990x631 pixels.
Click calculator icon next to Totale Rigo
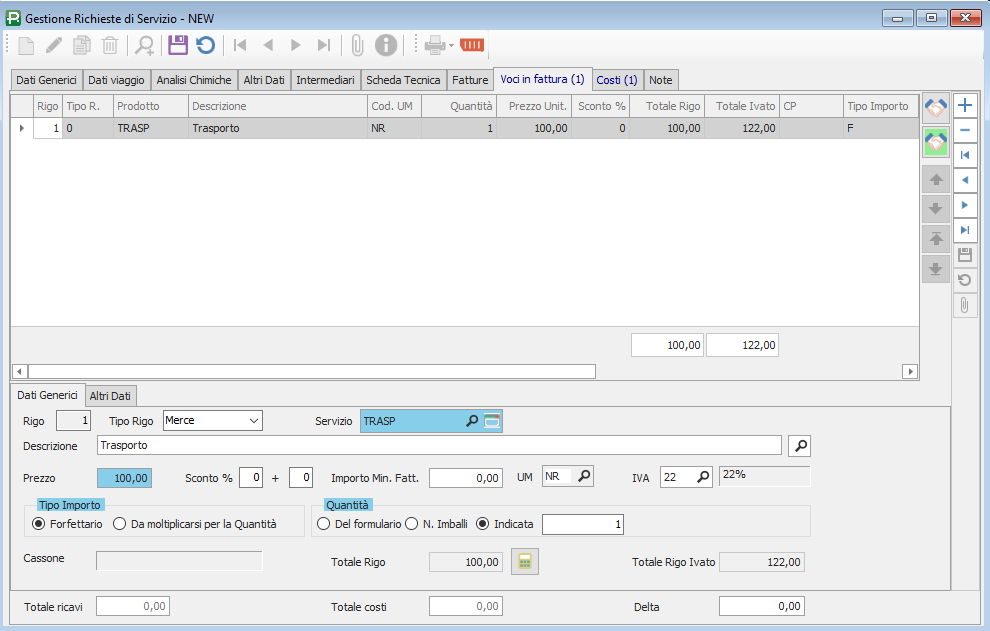pyautogui.click(x=525, y=562)
